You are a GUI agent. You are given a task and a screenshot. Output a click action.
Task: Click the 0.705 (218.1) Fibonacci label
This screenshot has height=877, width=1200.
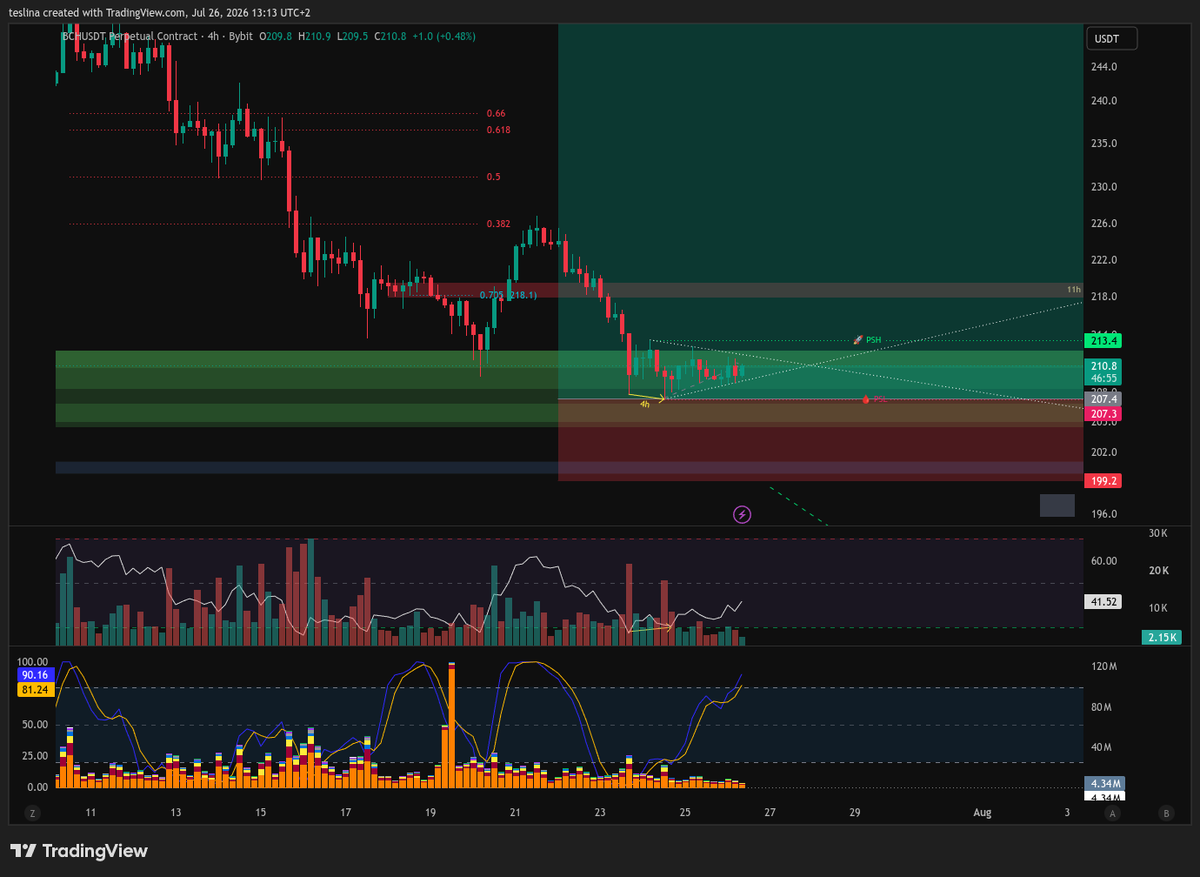click(x=508, y=295)
